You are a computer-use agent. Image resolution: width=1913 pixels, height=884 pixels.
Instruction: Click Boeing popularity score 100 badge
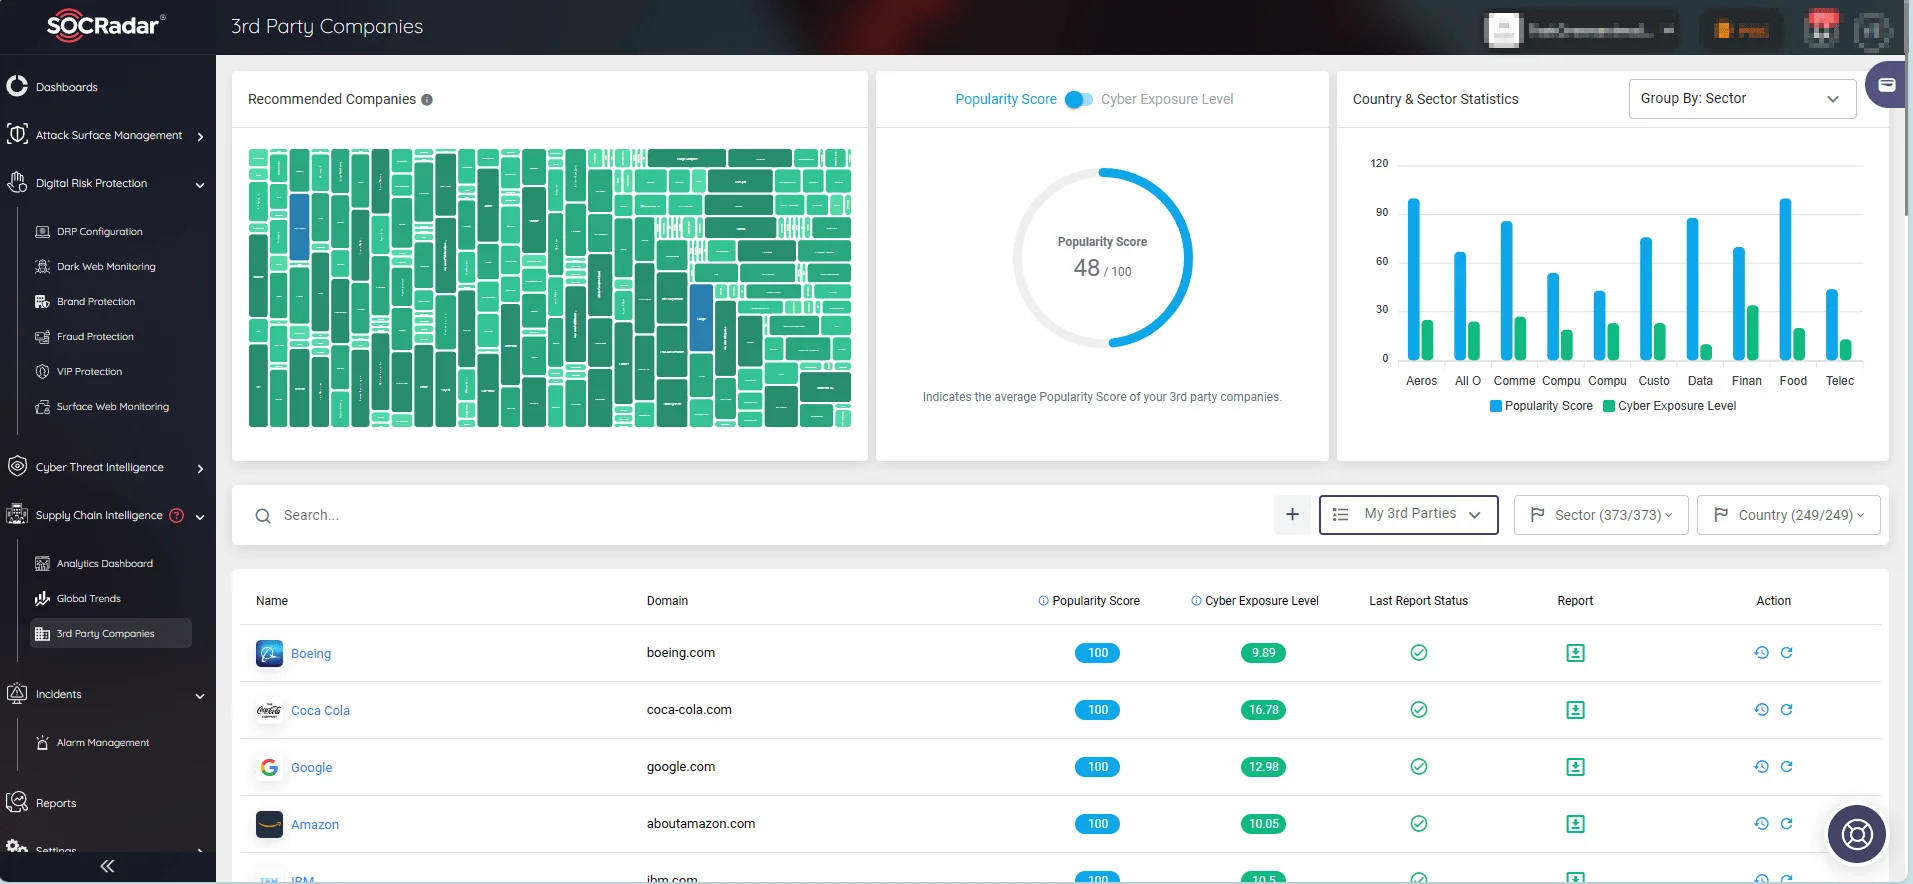[x=1097, y=653]
